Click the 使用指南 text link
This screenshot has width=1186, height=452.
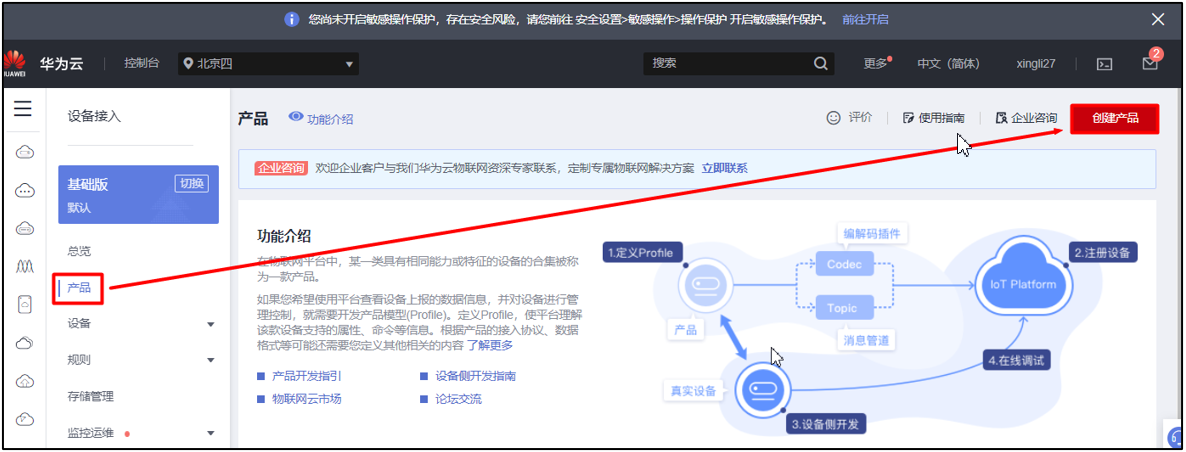942,118
